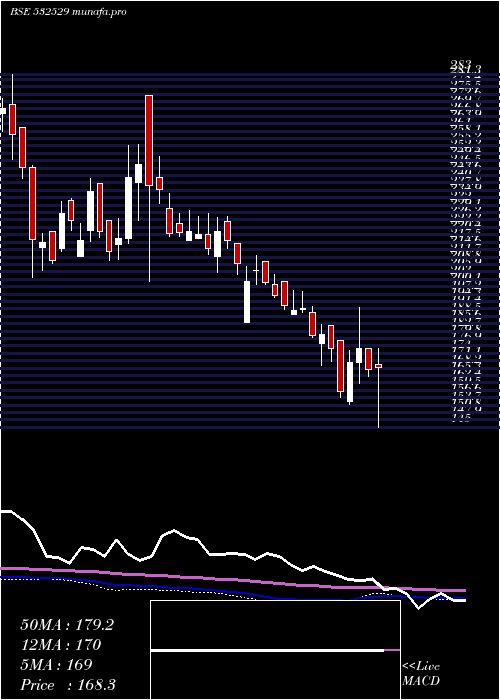Select the last small red candle with long lower wick
Image resolution: width=500 pixels, height=700 pixels.
coord(378,366)
